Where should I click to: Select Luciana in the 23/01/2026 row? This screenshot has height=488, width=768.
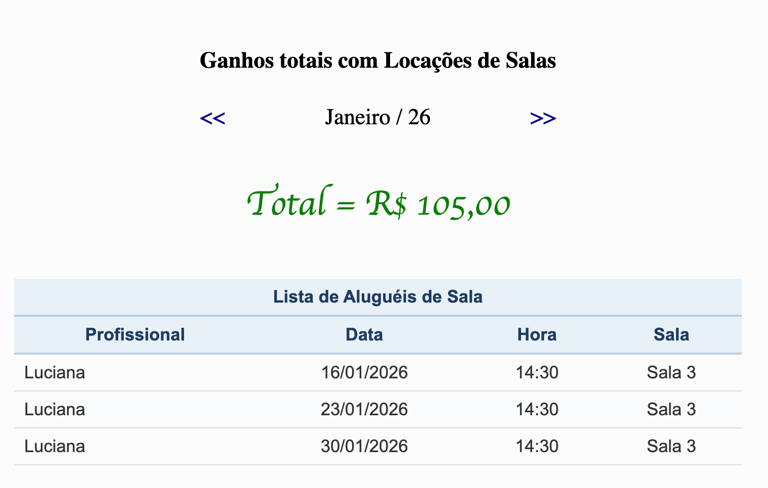tap(55, 409)
